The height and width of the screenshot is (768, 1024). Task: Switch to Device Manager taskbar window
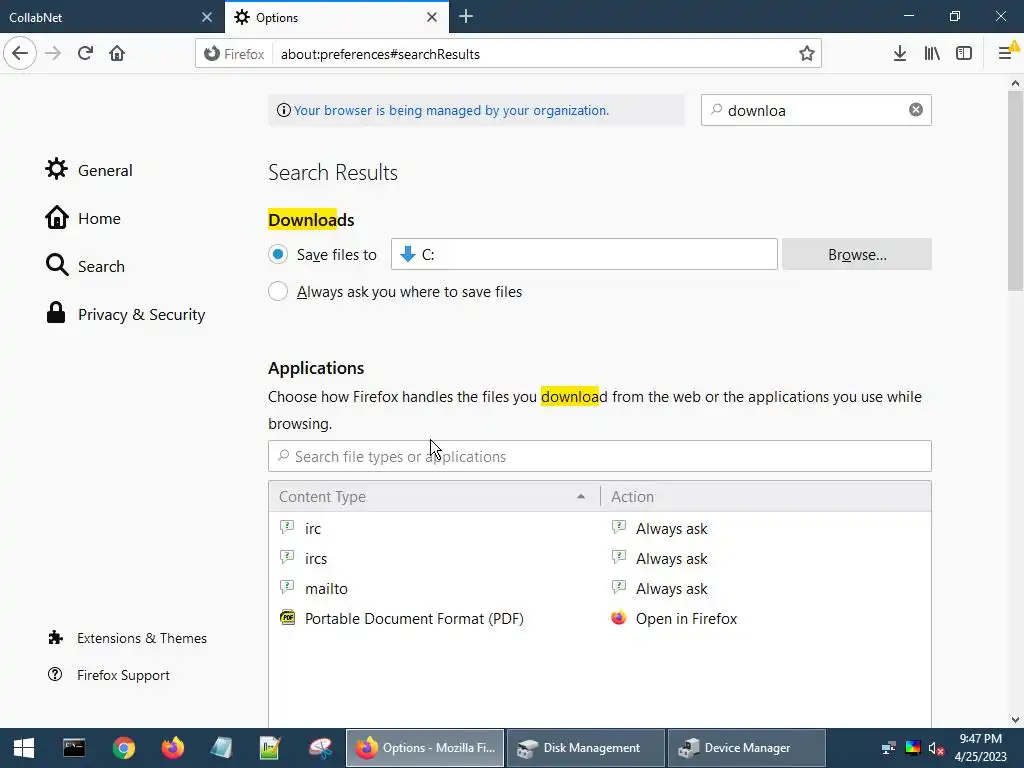tap(746, 748)
